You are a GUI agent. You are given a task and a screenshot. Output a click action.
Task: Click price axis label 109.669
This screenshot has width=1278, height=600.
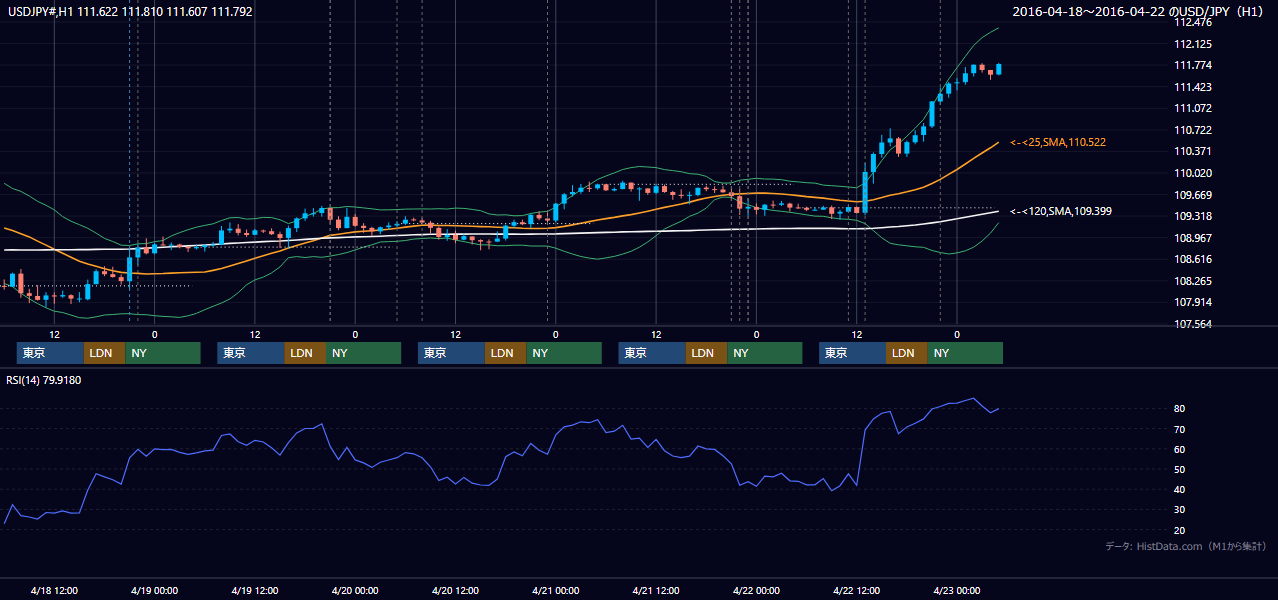[x=1193, y=195]
